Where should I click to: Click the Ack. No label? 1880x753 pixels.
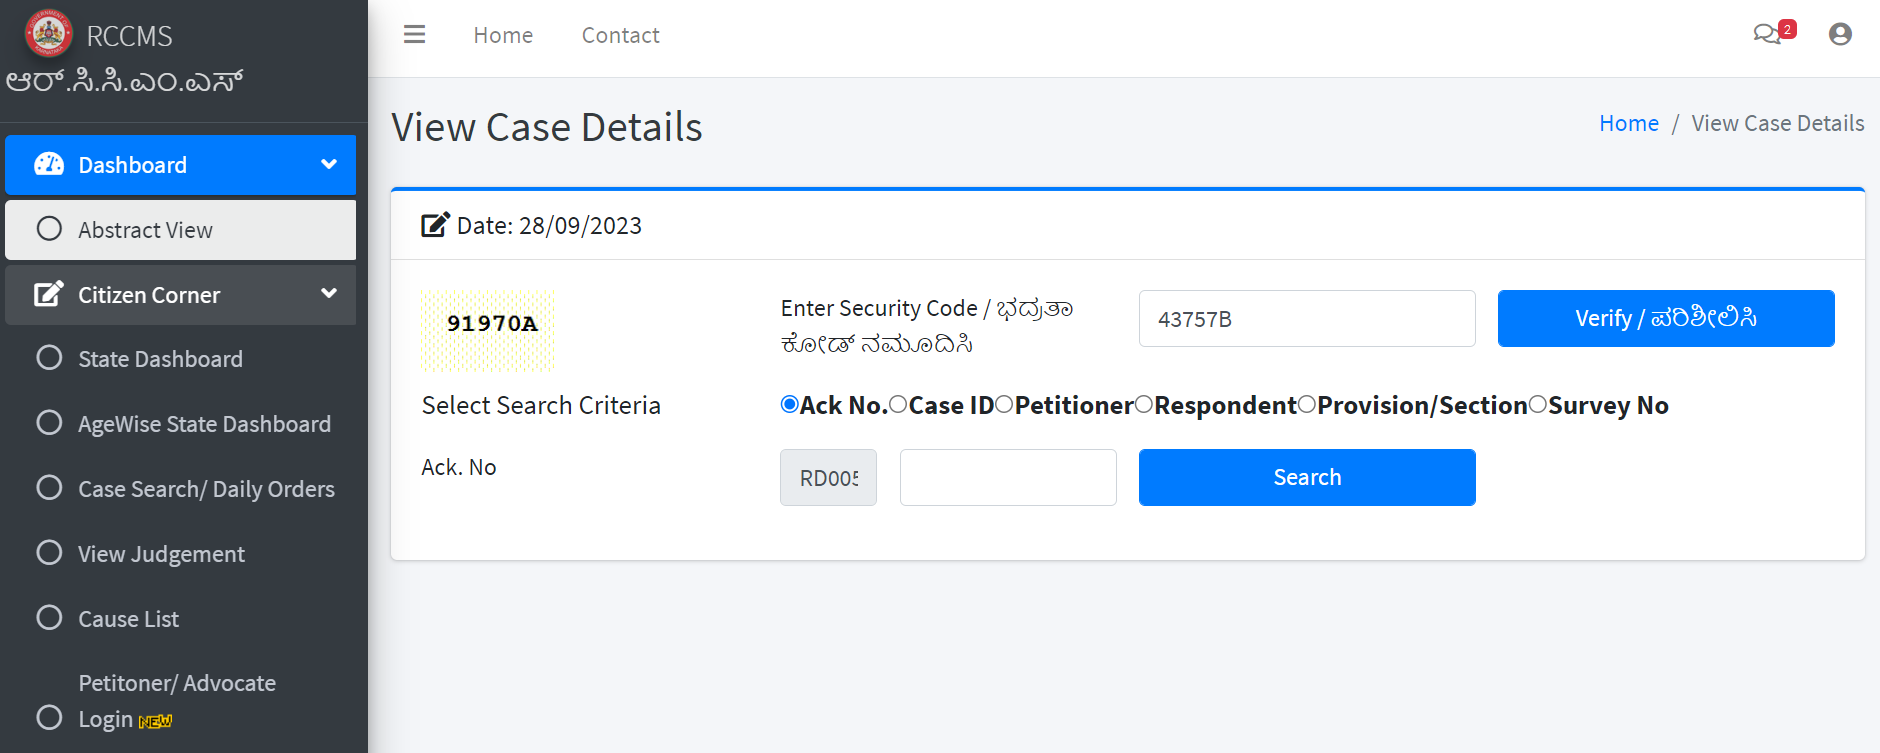[459, 467]
